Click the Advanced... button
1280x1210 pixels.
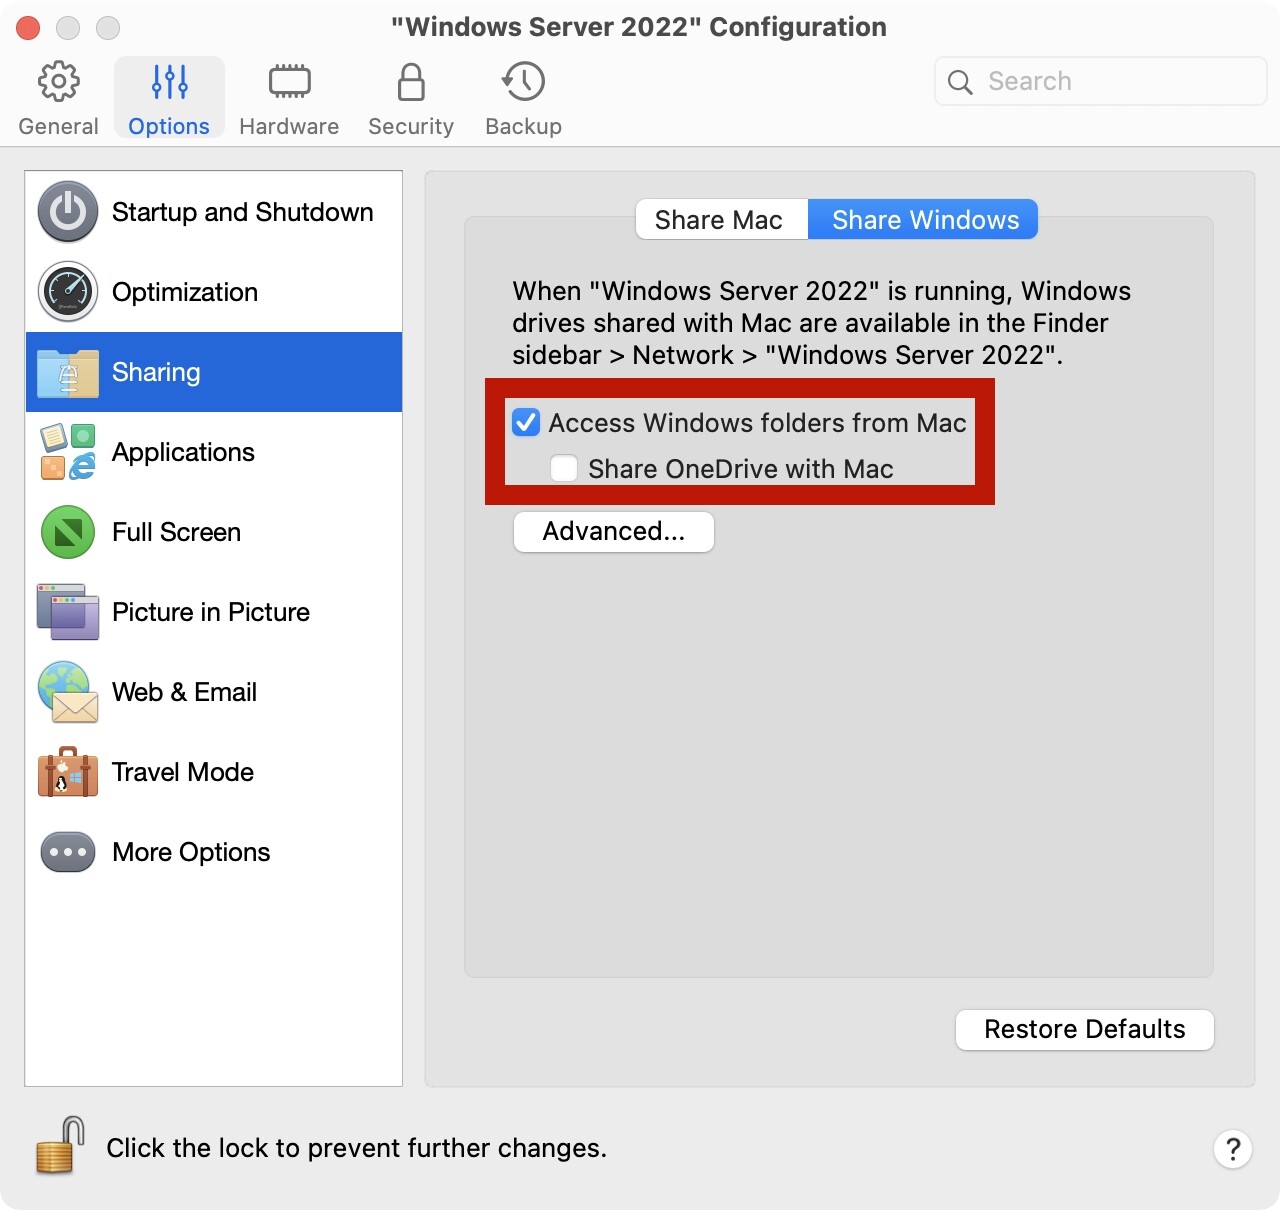tap(613, 532)
